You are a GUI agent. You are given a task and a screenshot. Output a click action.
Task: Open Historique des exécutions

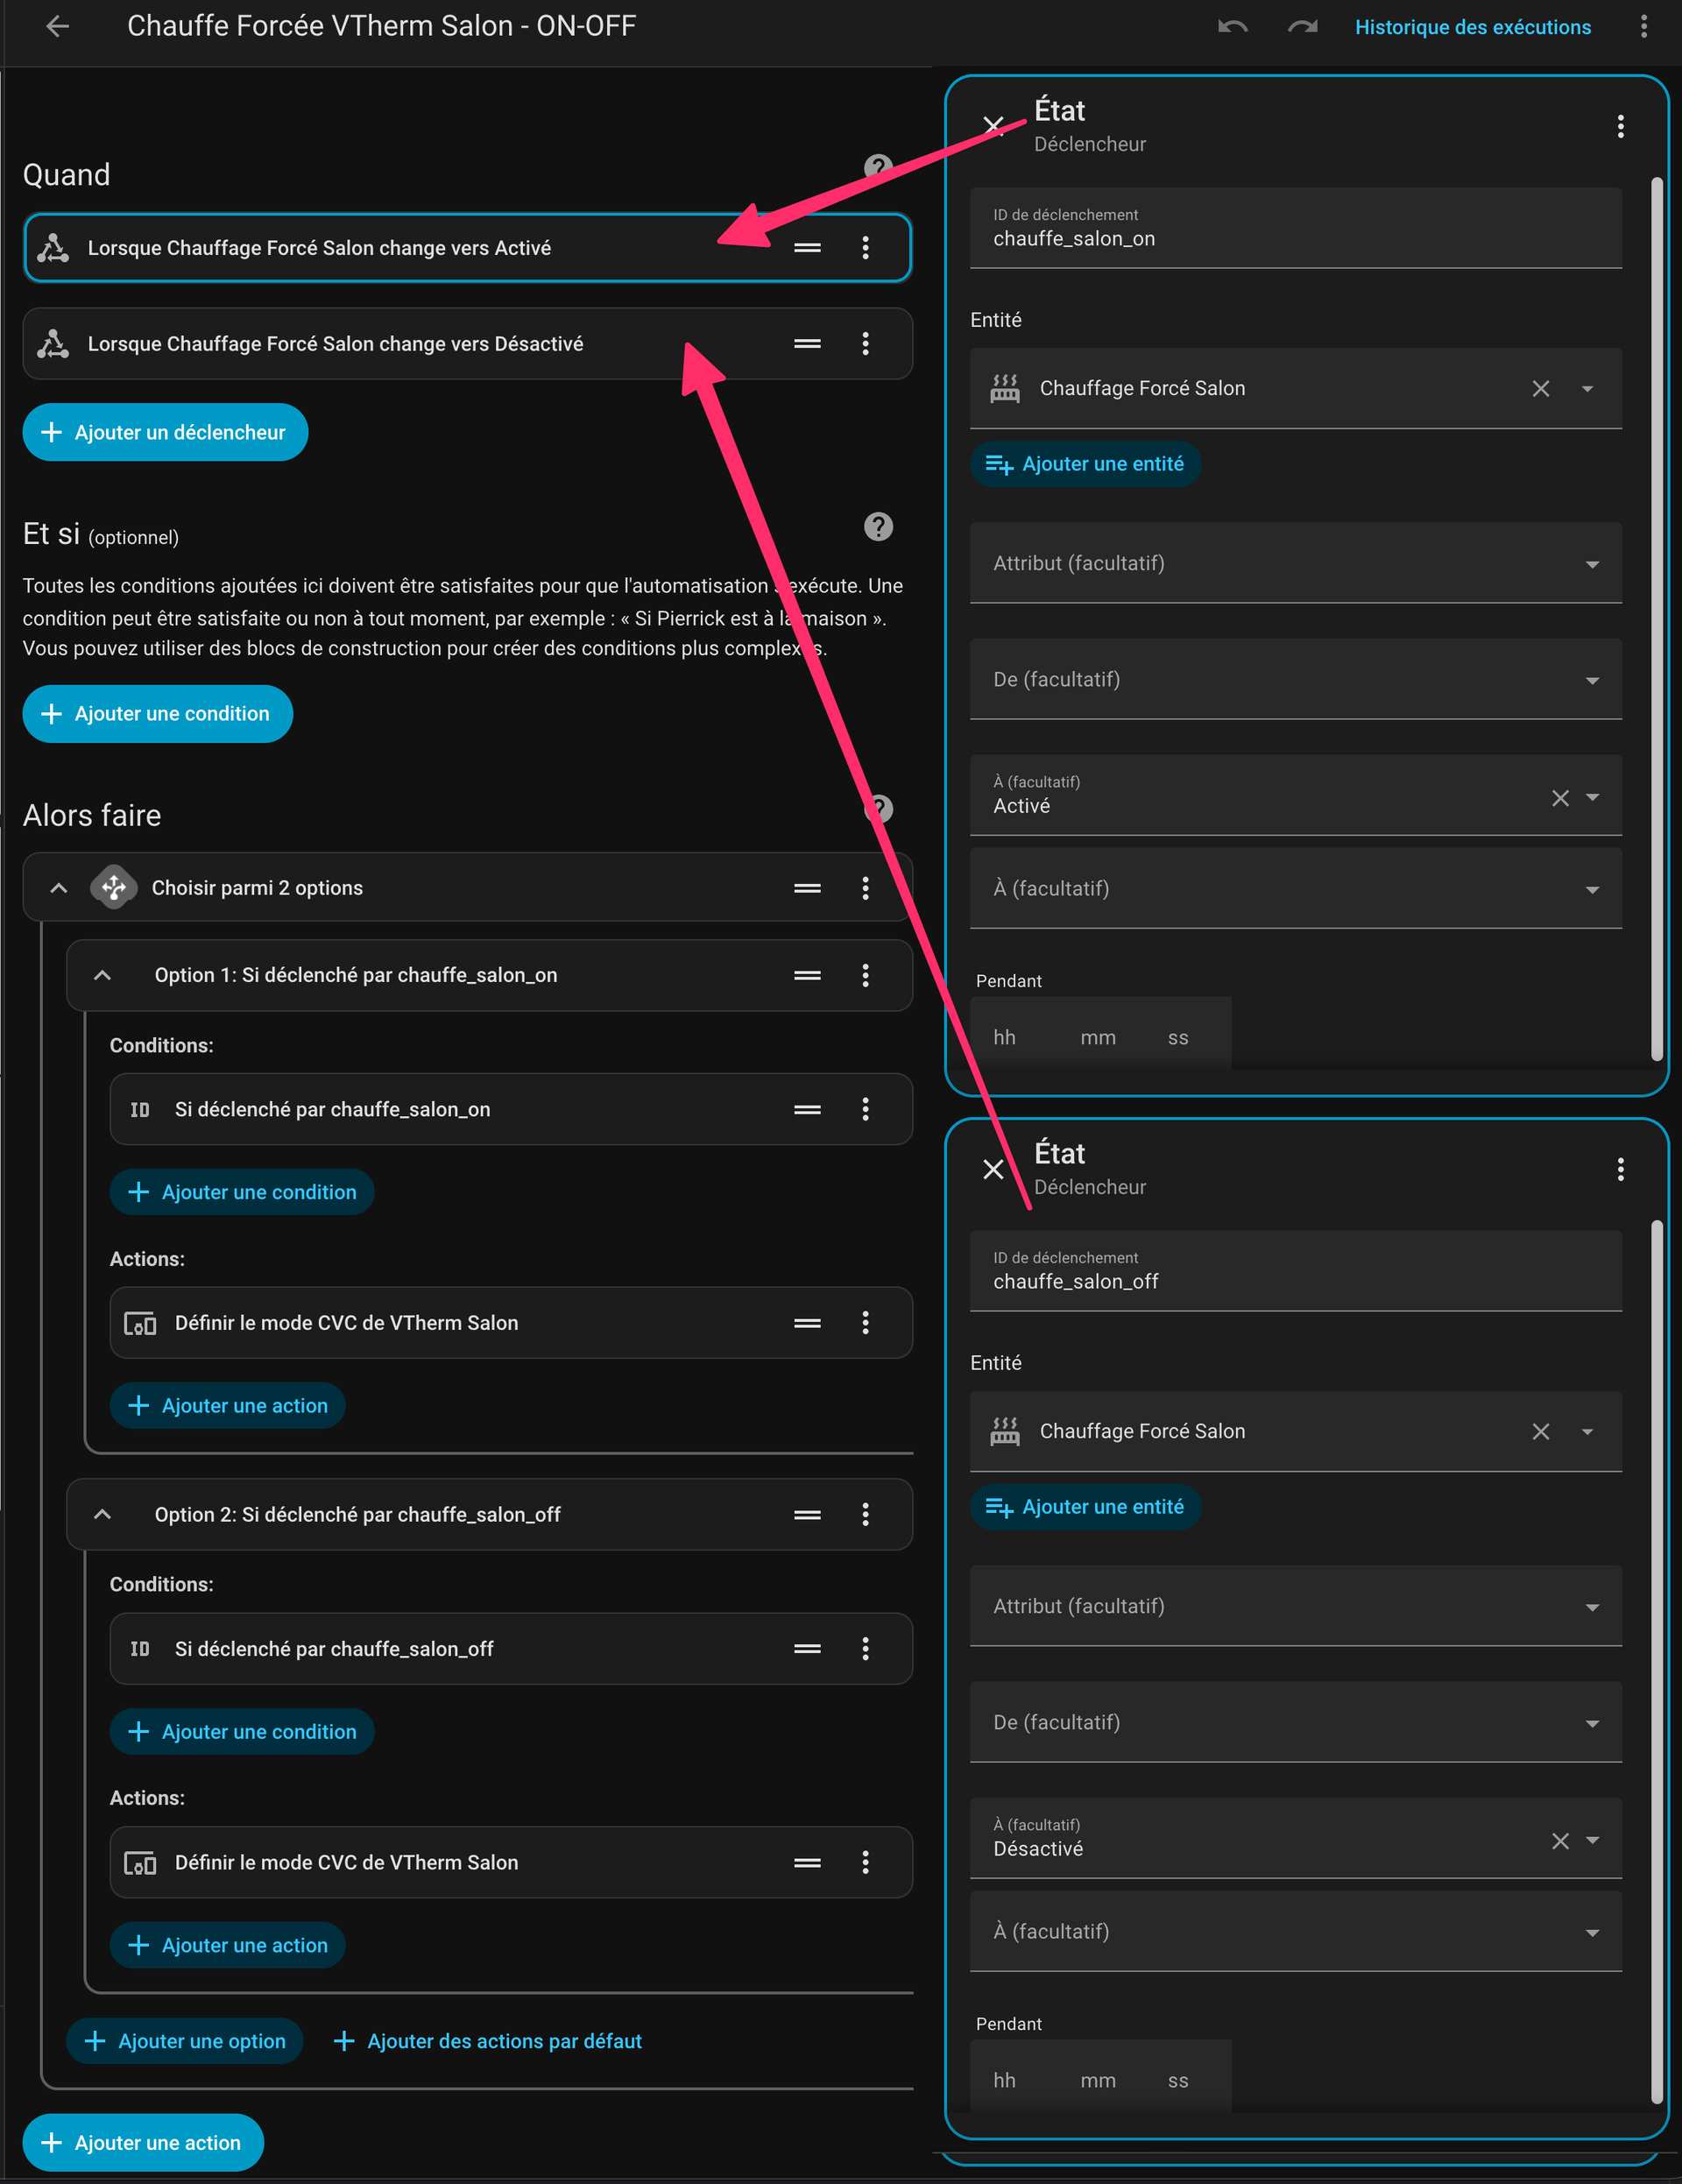pos(1472,27)
